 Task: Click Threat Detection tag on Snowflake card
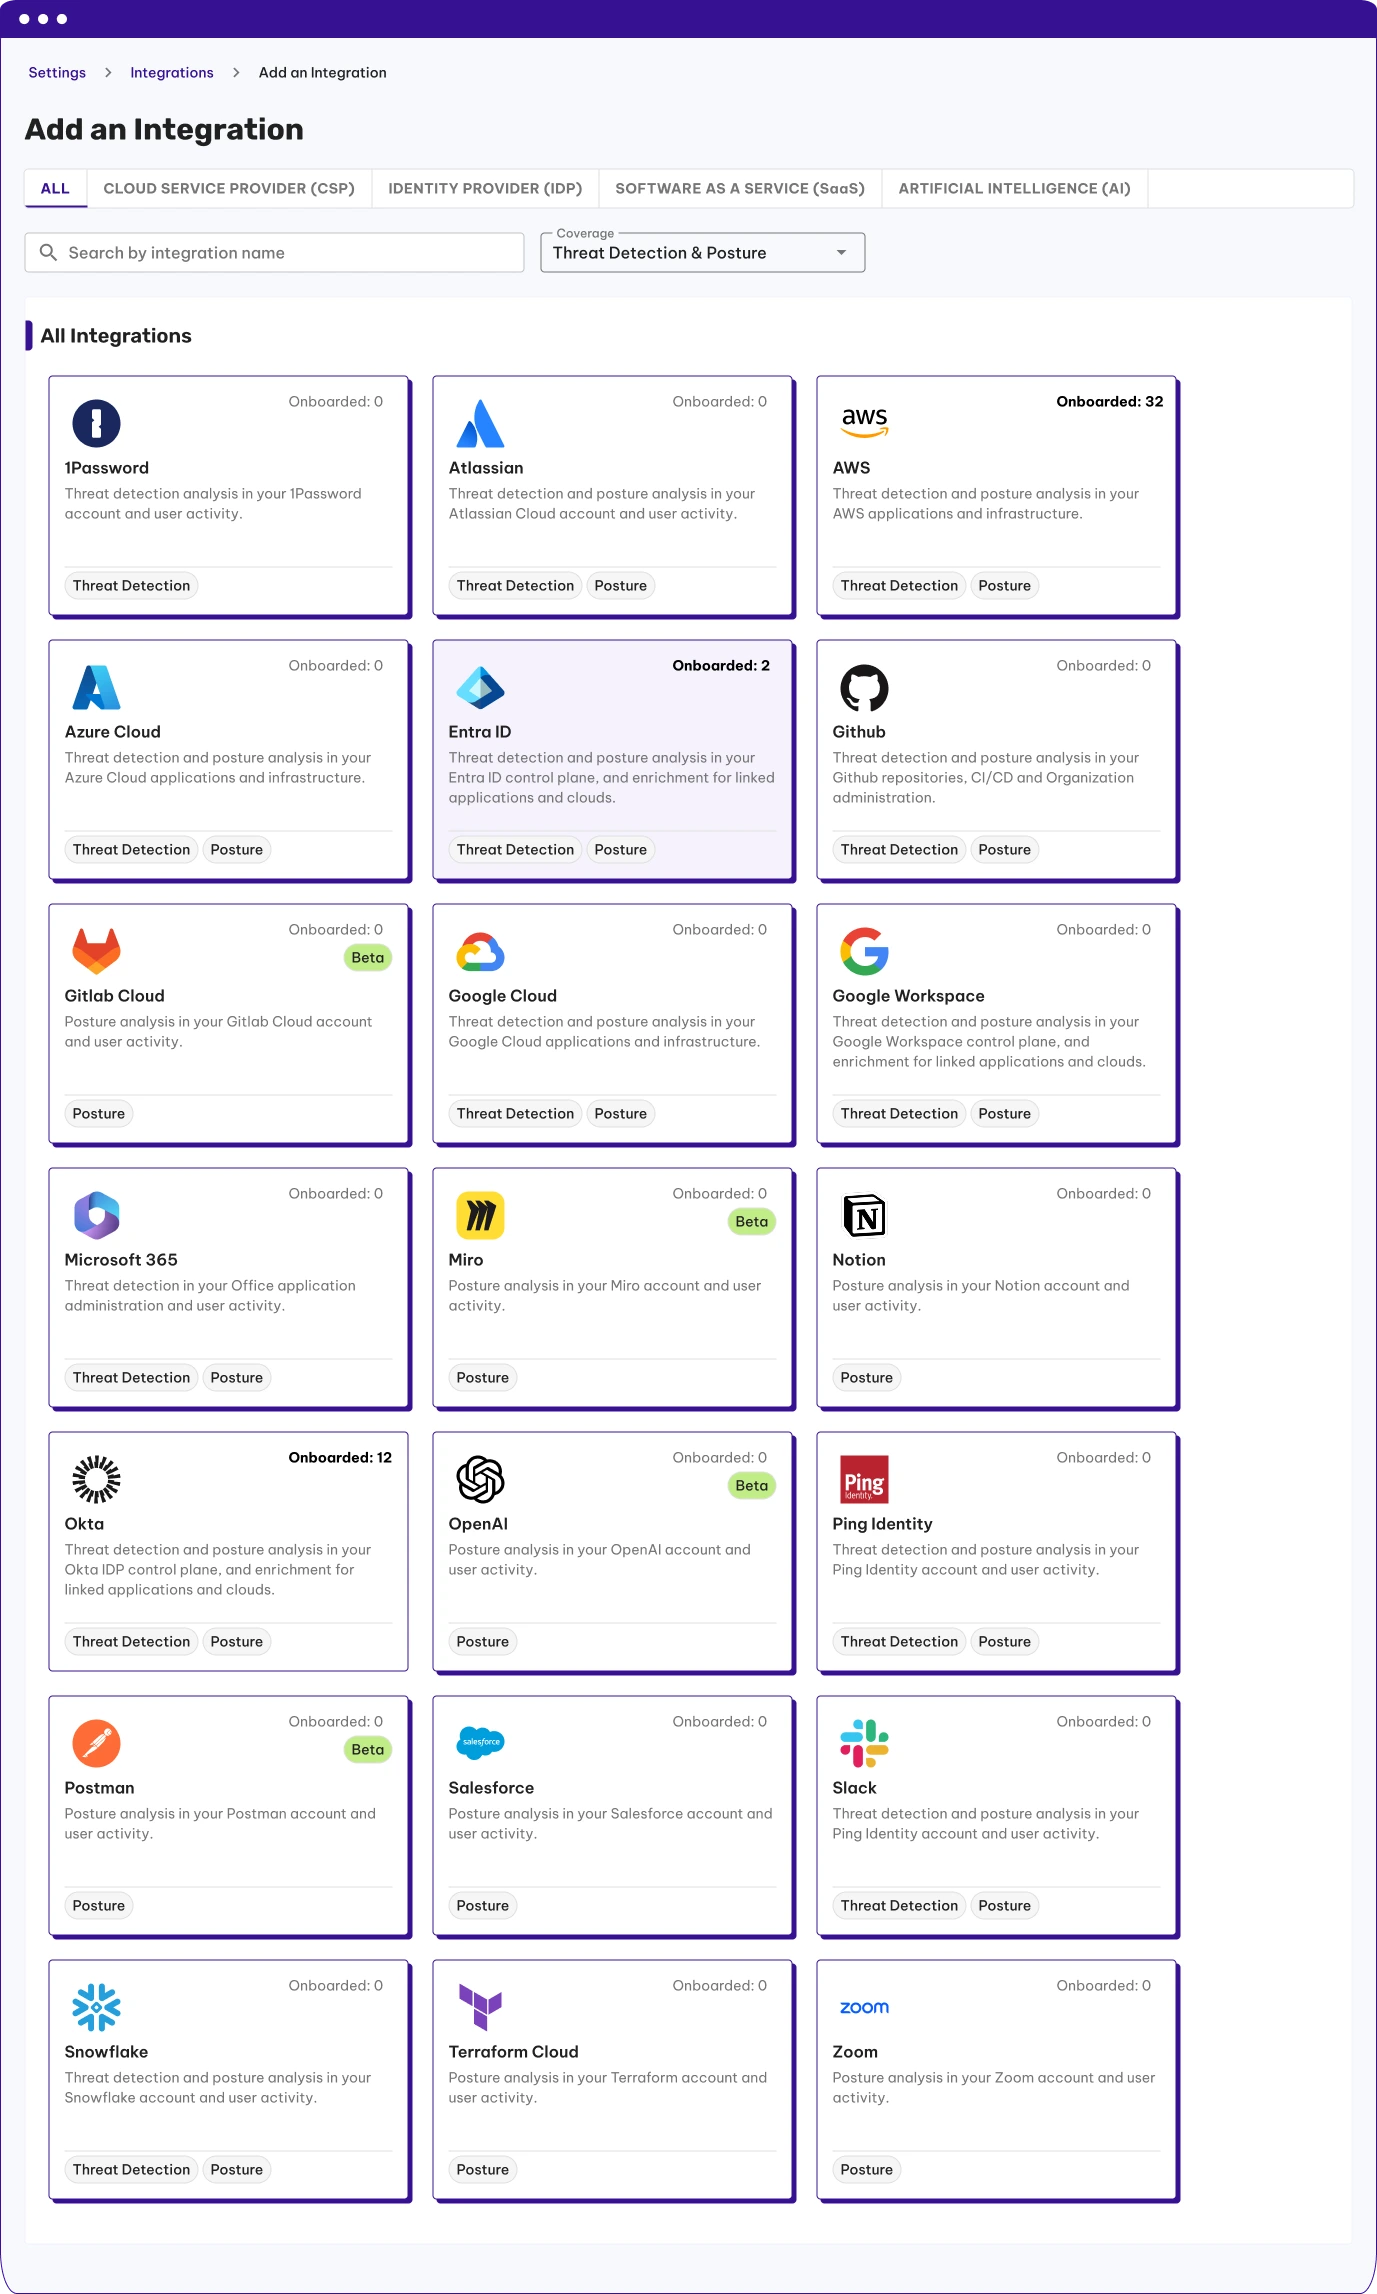[131, 2169]
